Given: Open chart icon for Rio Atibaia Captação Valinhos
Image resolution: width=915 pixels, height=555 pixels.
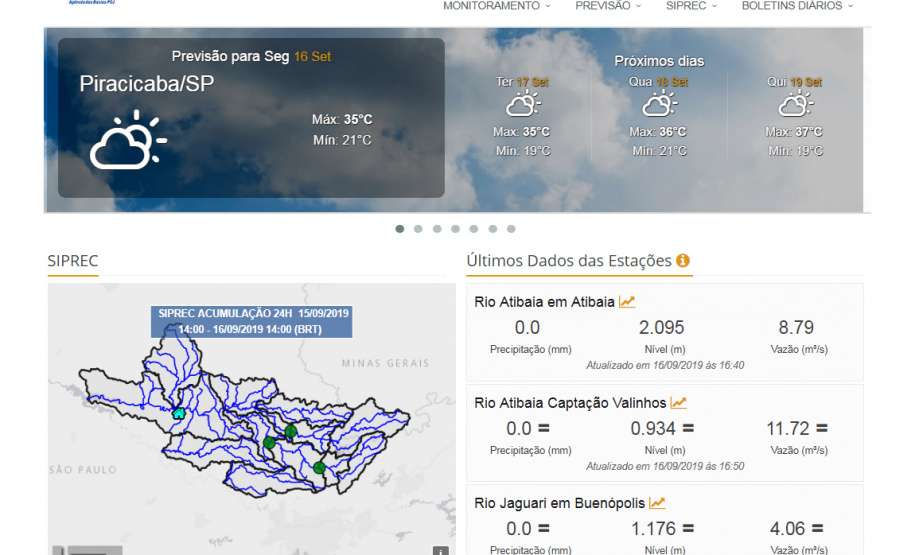Looking at the screenshot, I should pos(678,403).
